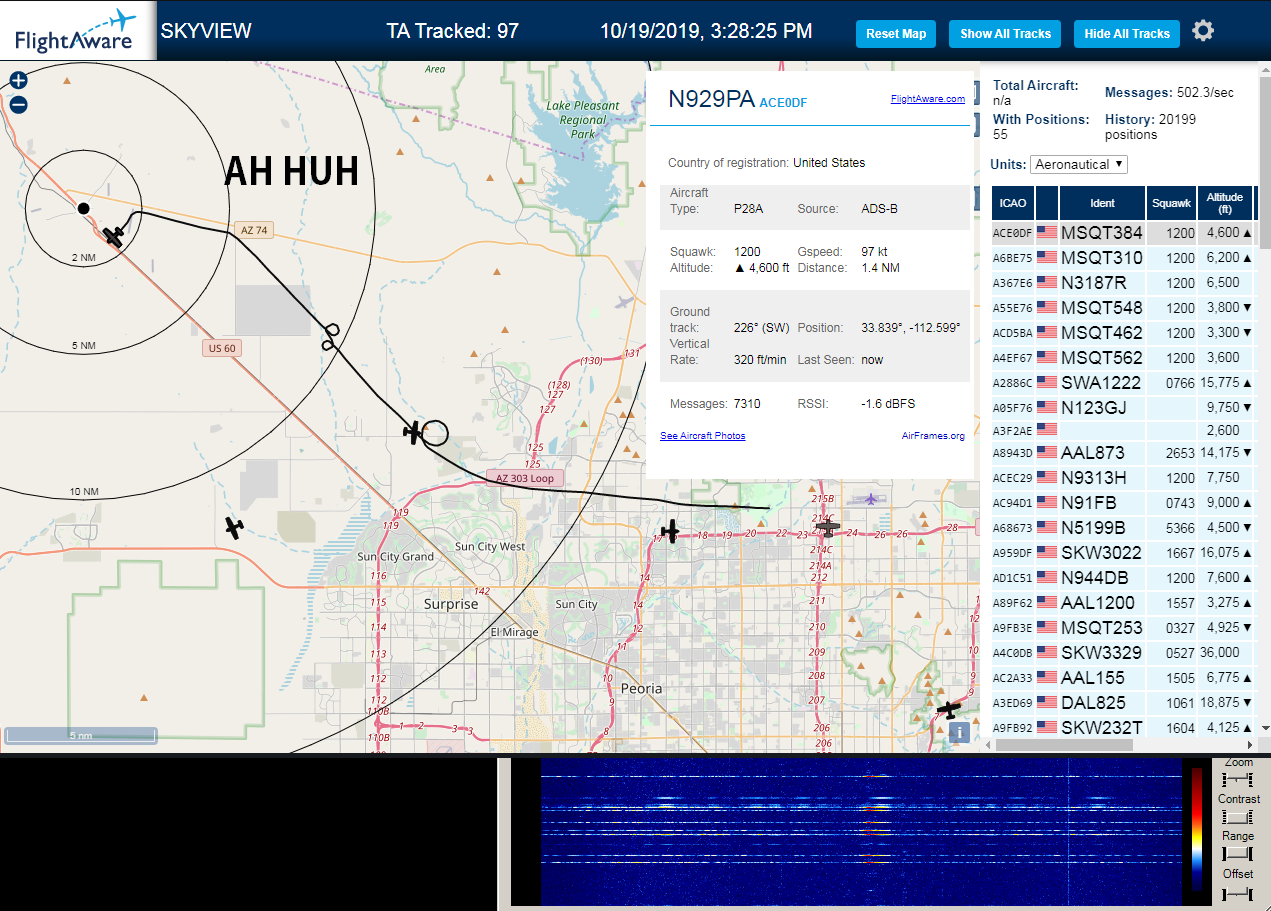The width and height of the screenshot is (1271, 911).
Task: Select the aircraft icon beside the small circle on track
Action: (x=413, y=432)
